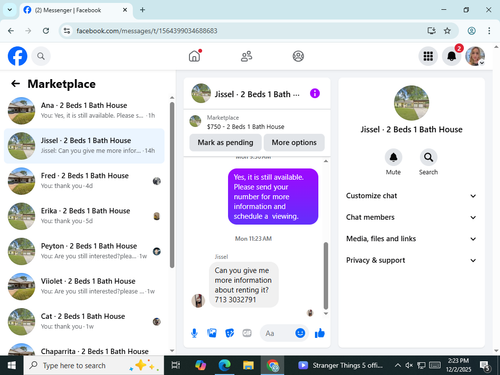
Task: Open Chaparrita's 2 Beds 1 Bath conversation
Action: (x=84, y=349)
